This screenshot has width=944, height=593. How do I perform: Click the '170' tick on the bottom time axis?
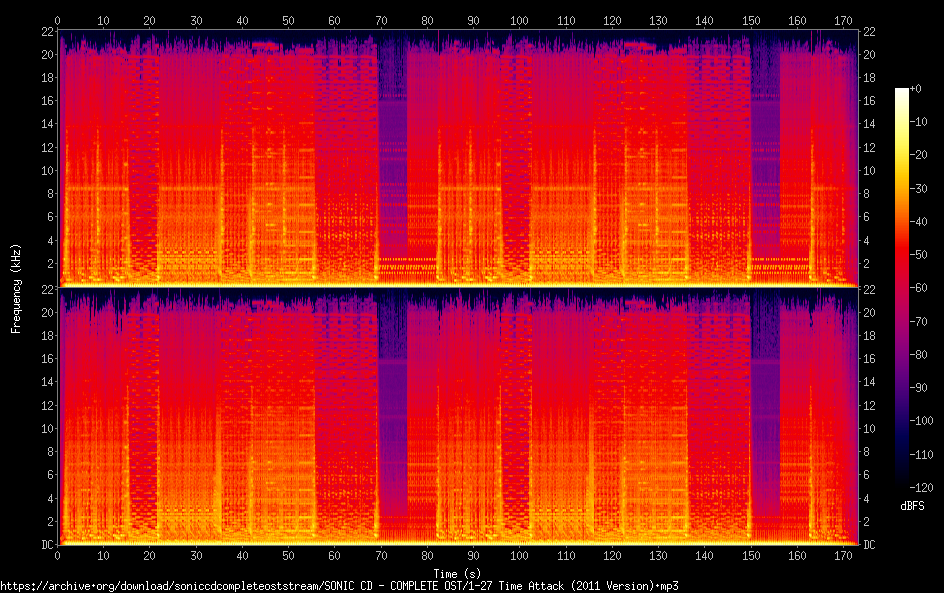pos(842,555)
